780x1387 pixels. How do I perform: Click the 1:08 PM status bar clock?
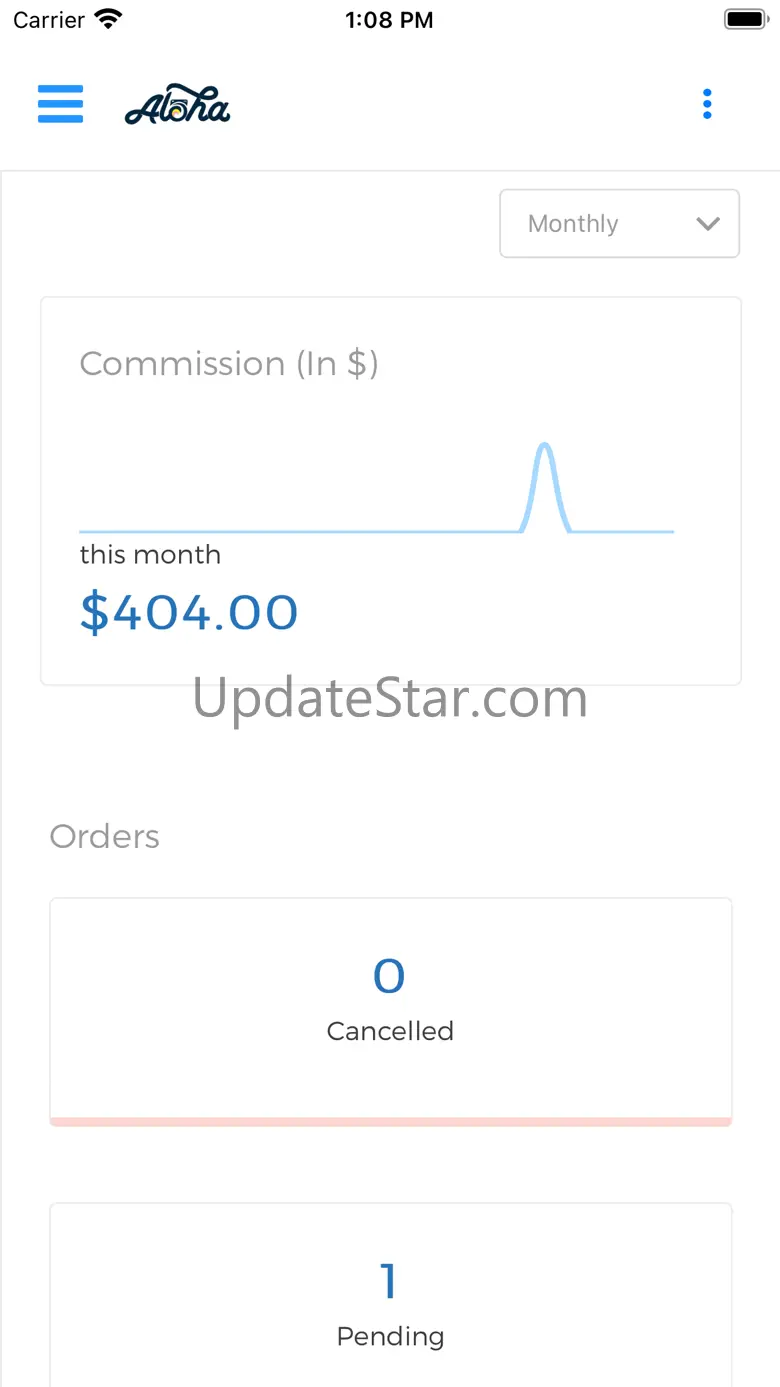pyautogui.click(x=389, y=19)
